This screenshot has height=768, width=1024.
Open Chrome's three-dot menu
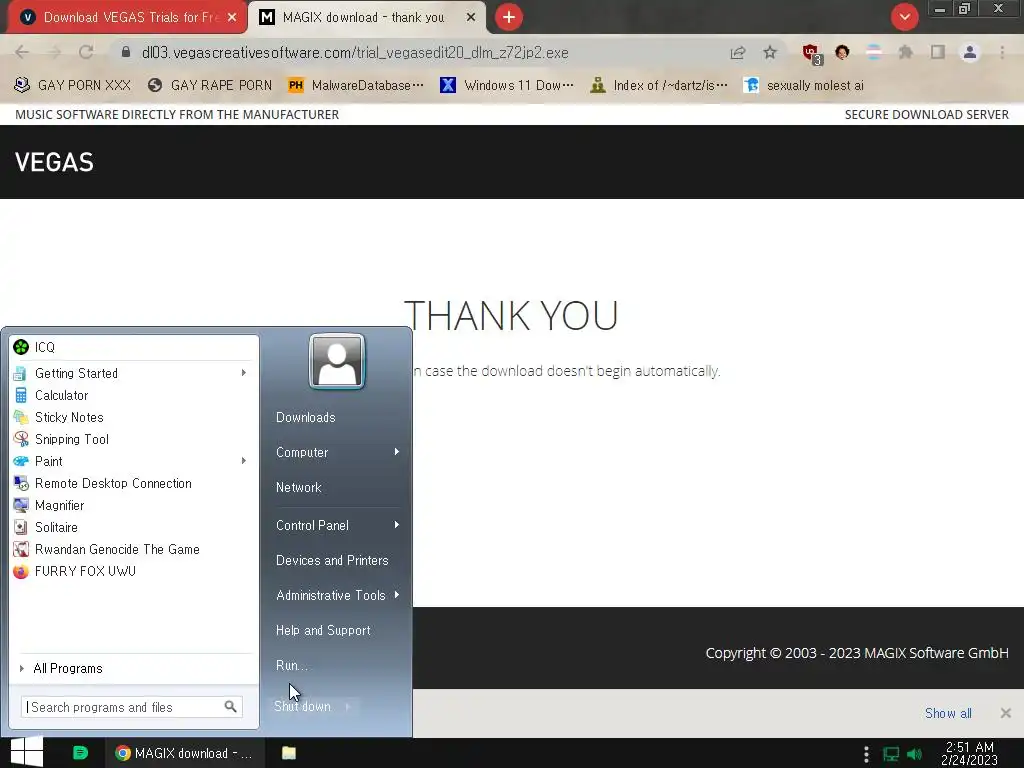[x=1002, y=52]
